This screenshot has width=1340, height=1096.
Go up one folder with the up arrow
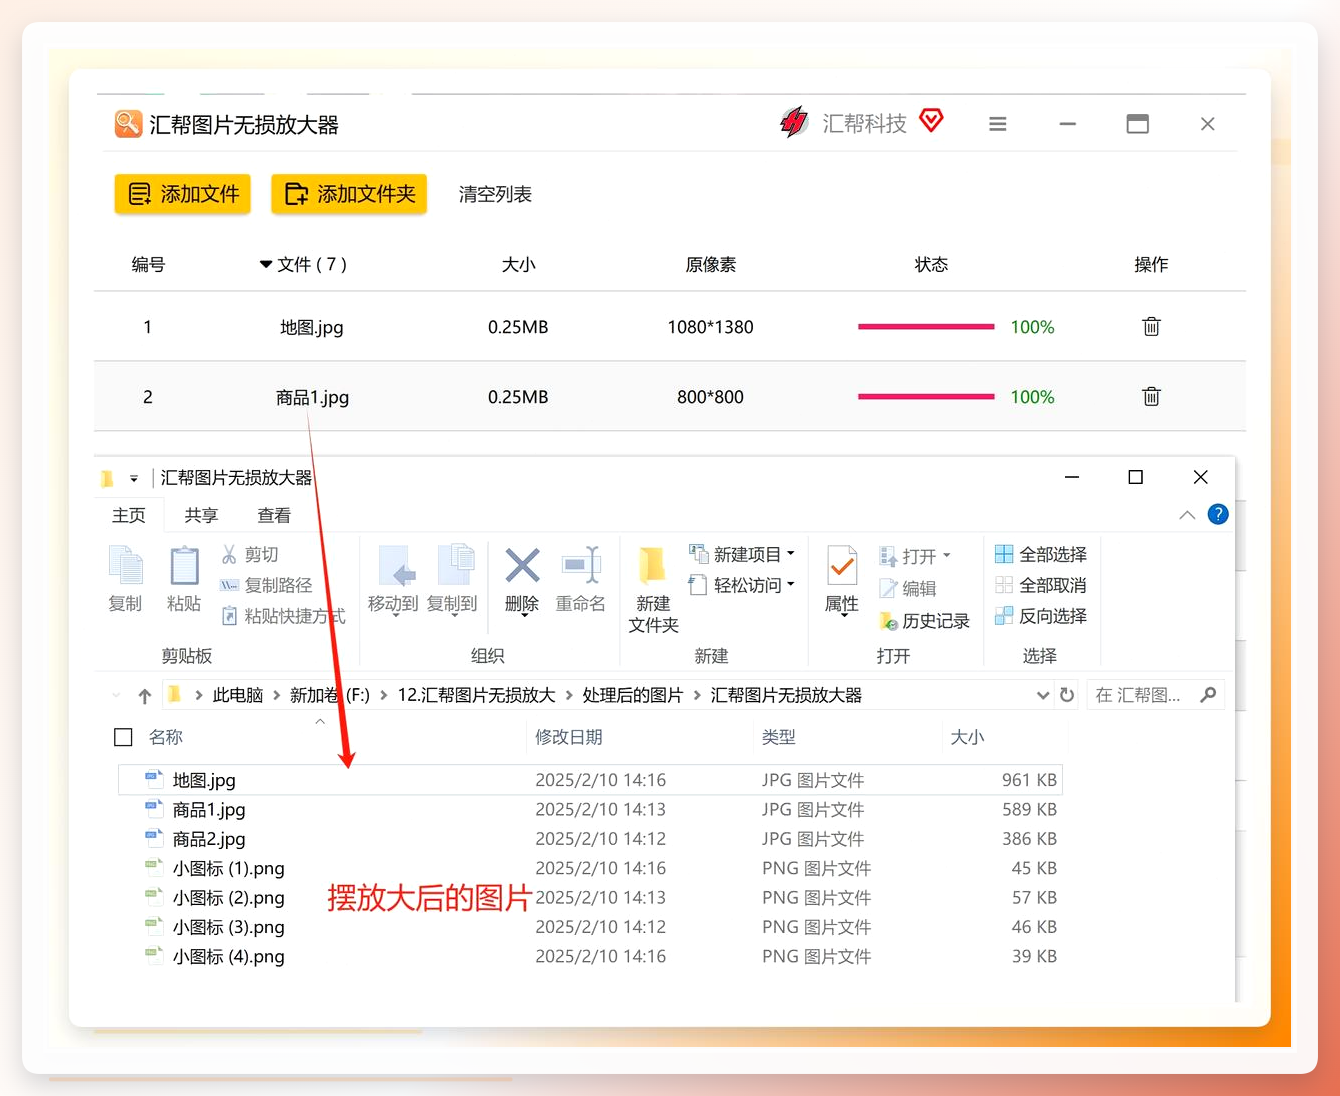(145, 696)
